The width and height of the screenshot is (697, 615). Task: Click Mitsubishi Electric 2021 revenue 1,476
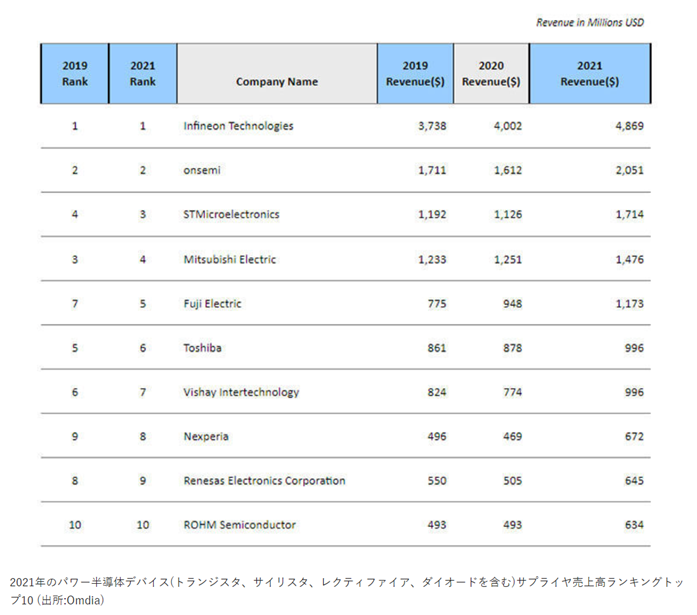(x=629, y=259)
